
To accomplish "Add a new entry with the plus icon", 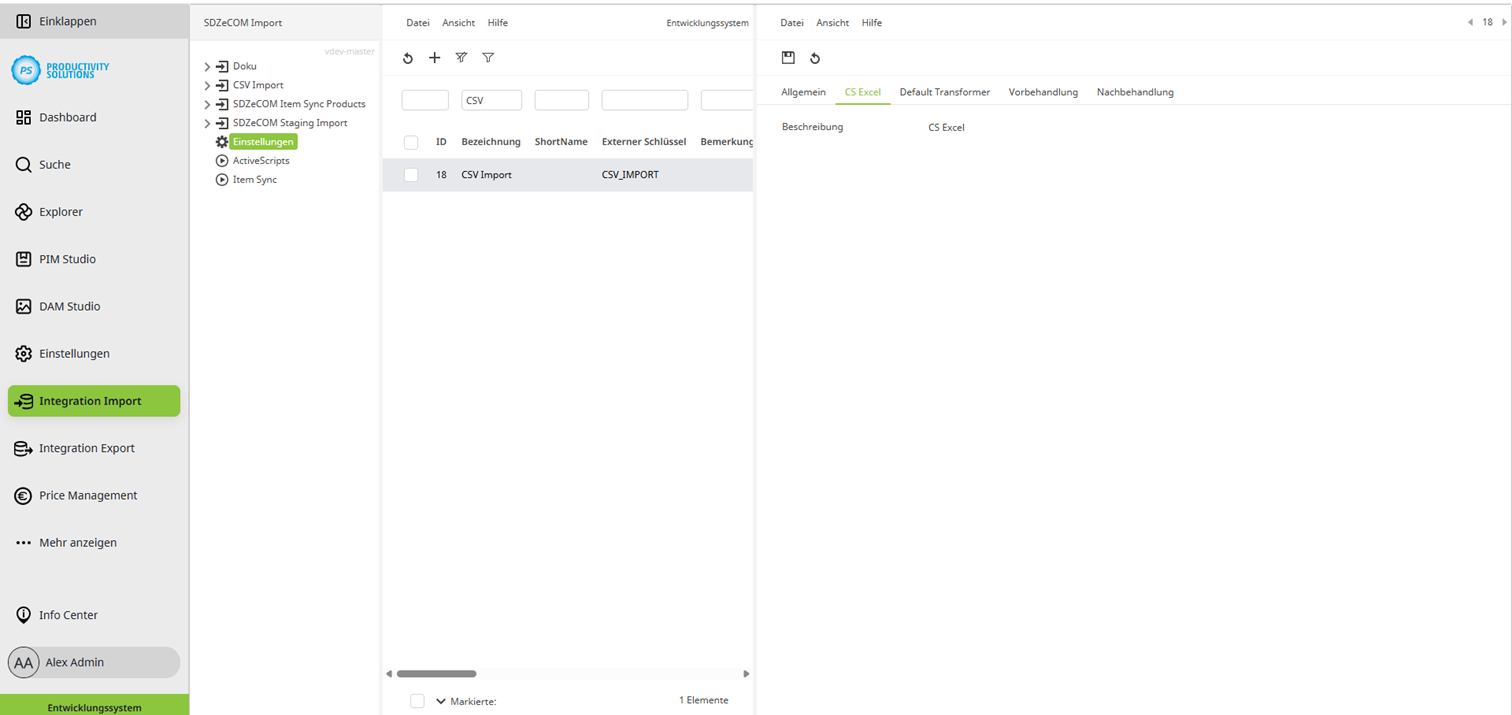I will [x=434, y=58].
